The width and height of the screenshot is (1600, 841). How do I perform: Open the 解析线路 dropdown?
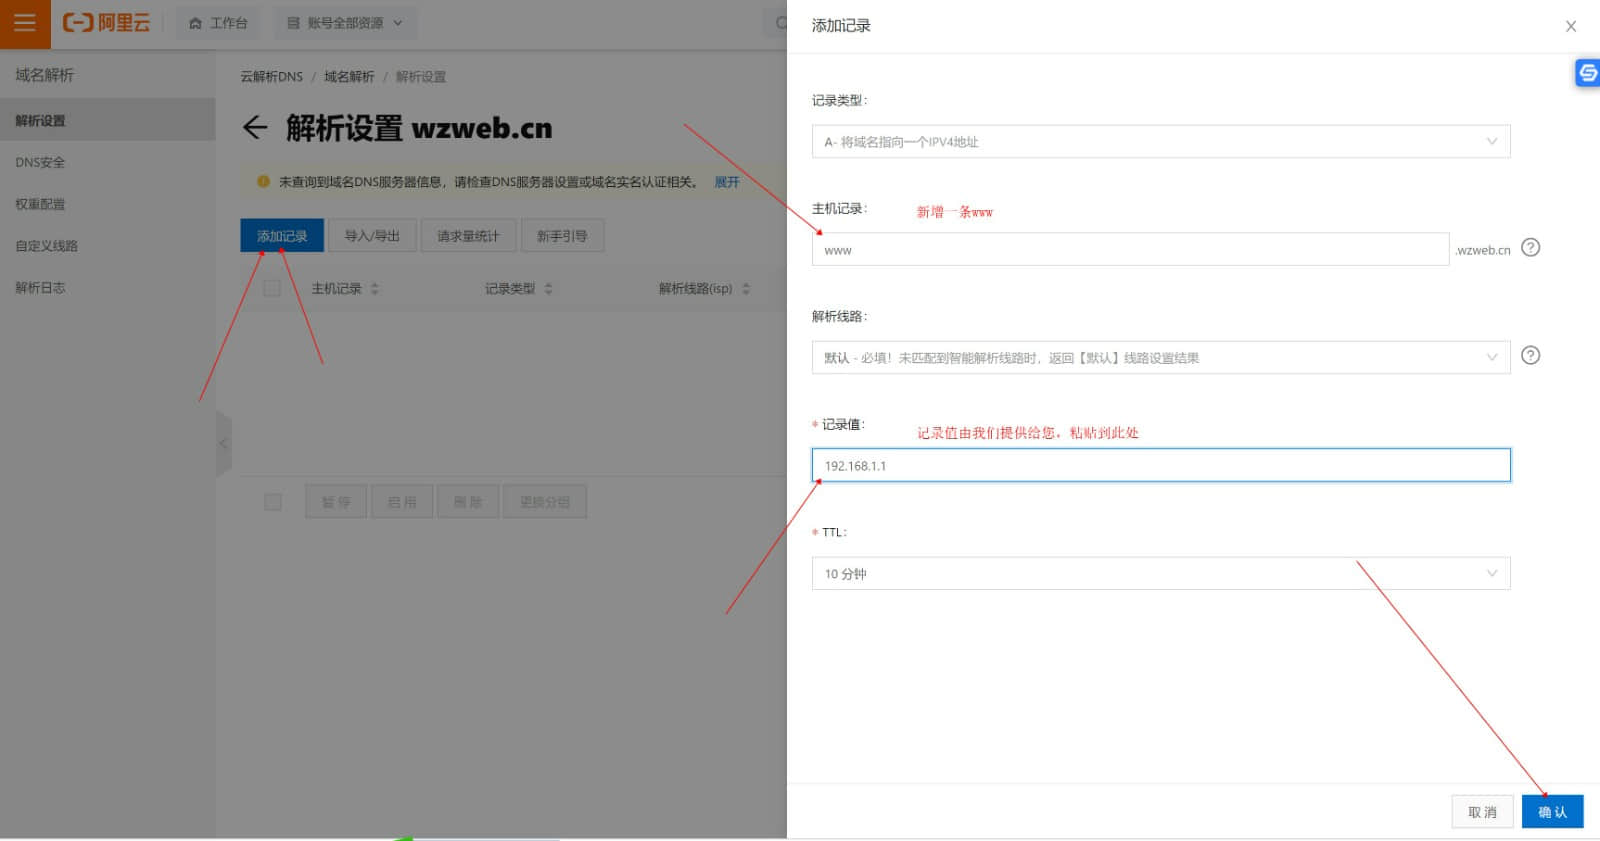(x=1160, y=358)
